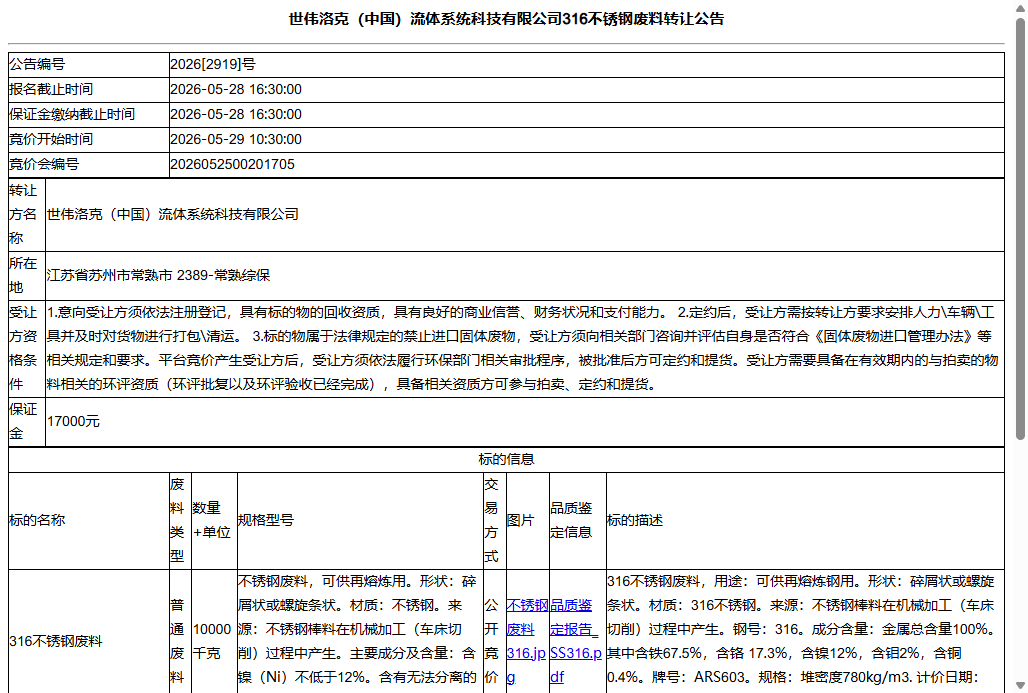This screenshot has height=693, width=1028.
Task: Open the 品质鉴定报告_SS316.pdf link
Action: pos(576,641)
